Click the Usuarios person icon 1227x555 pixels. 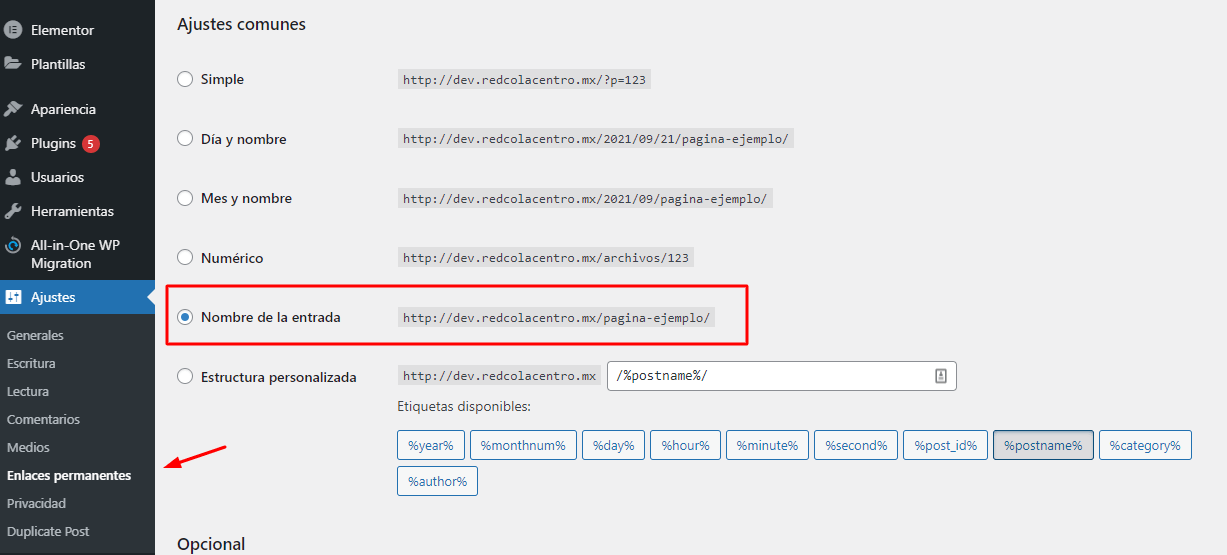click(x=13, y=177)
